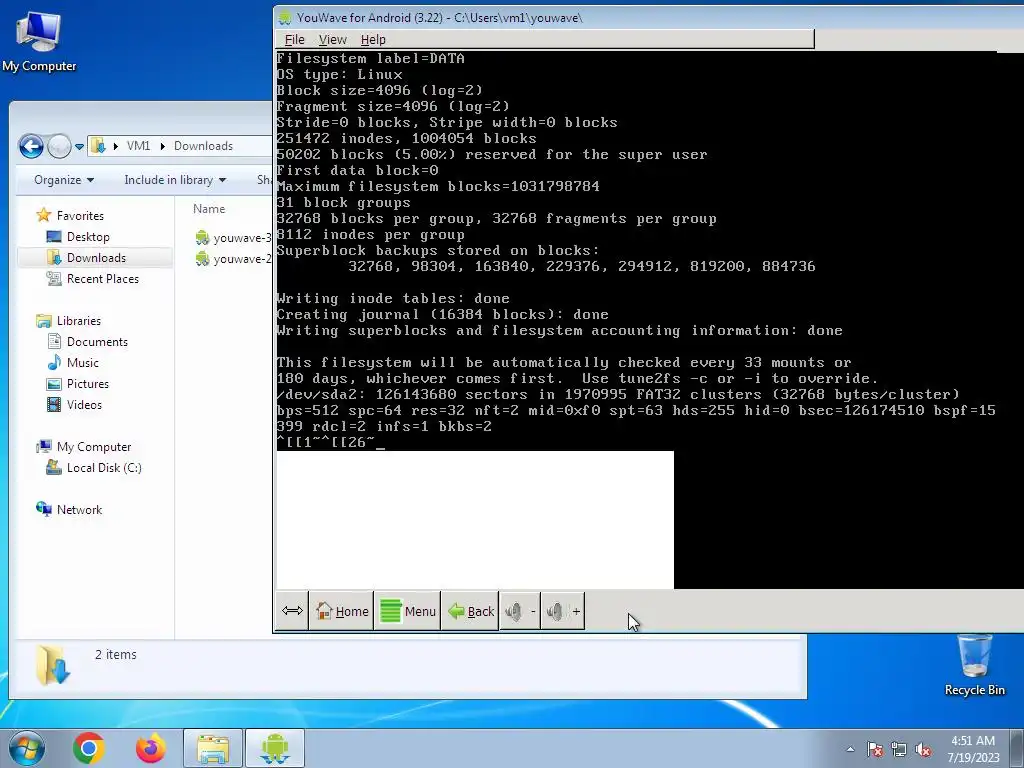
Task: Click the YouWave window title bar
Action: pyautogui.click(x=650, y=18)
